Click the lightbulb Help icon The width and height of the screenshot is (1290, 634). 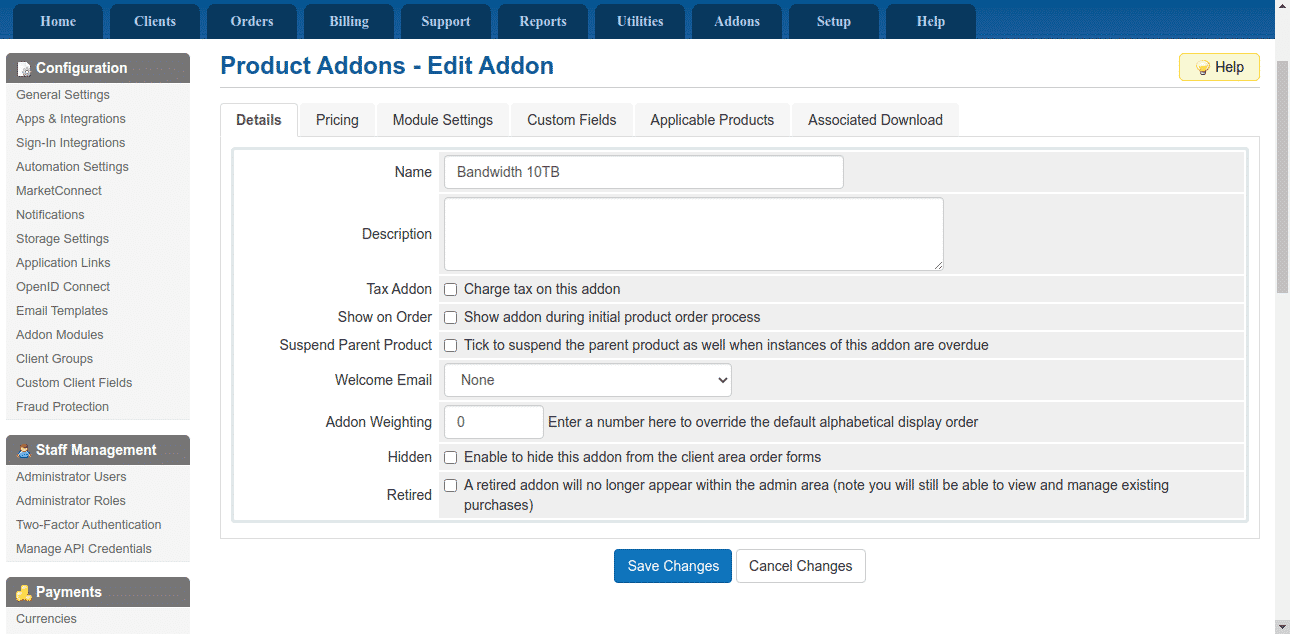1203,68
